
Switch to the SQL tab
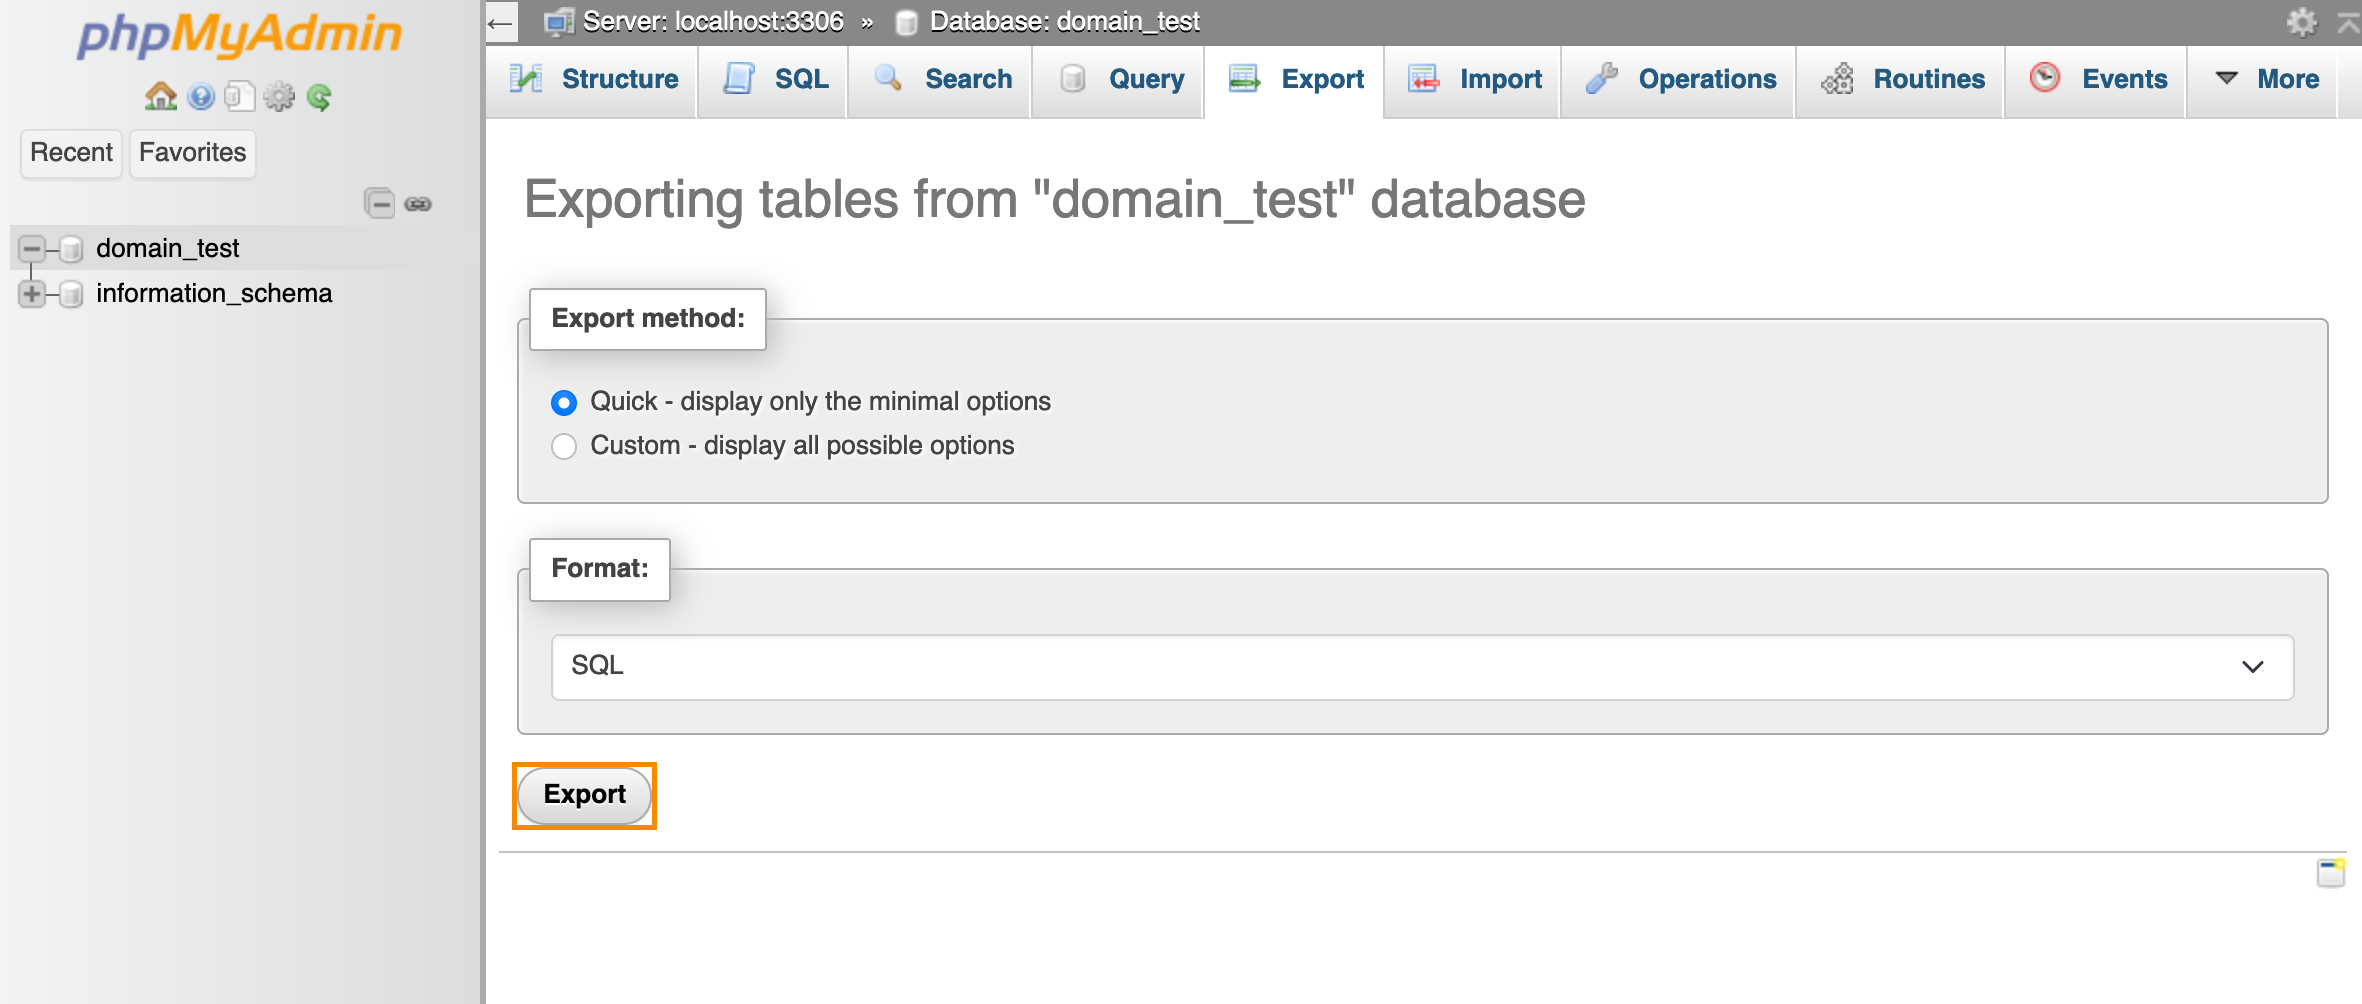(775, 80)
